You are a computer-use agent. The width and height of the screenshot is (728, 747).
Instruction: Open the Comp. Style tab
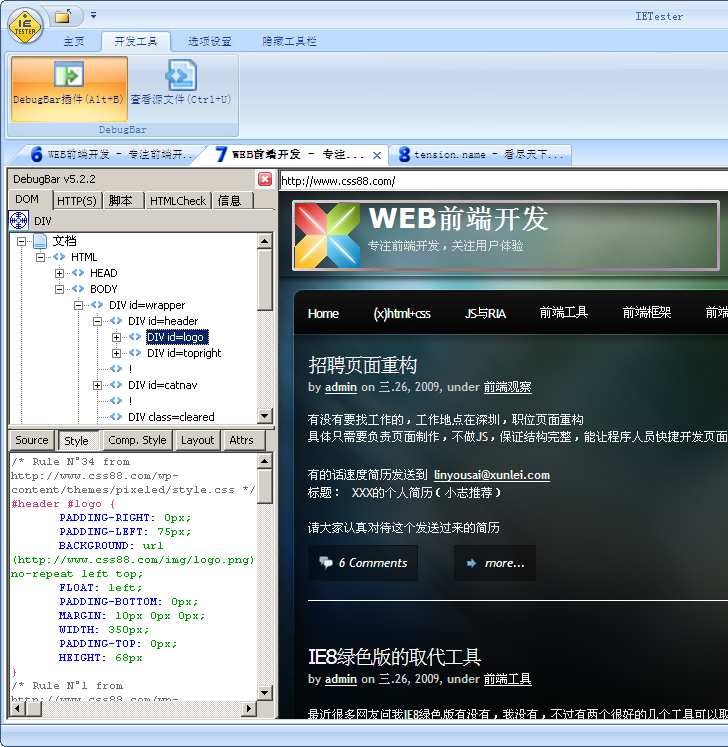(137, 440)
